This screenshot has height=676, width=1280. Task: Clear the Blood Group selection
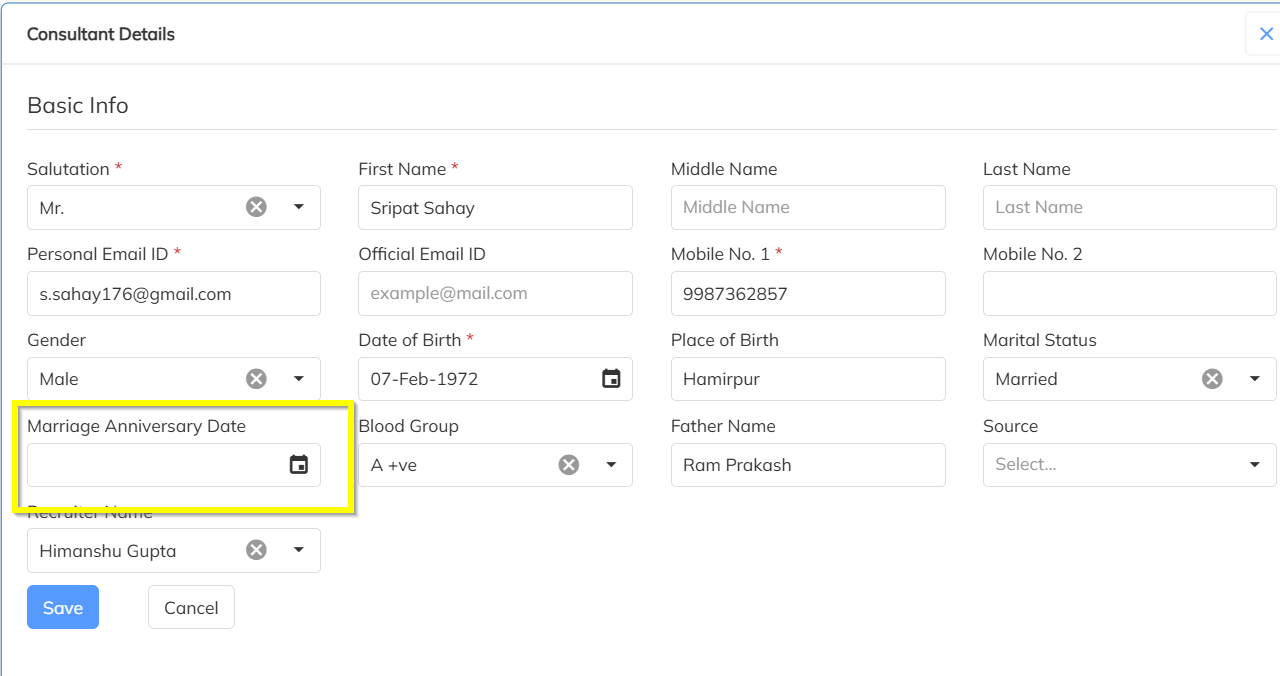[x=569, y=465]
